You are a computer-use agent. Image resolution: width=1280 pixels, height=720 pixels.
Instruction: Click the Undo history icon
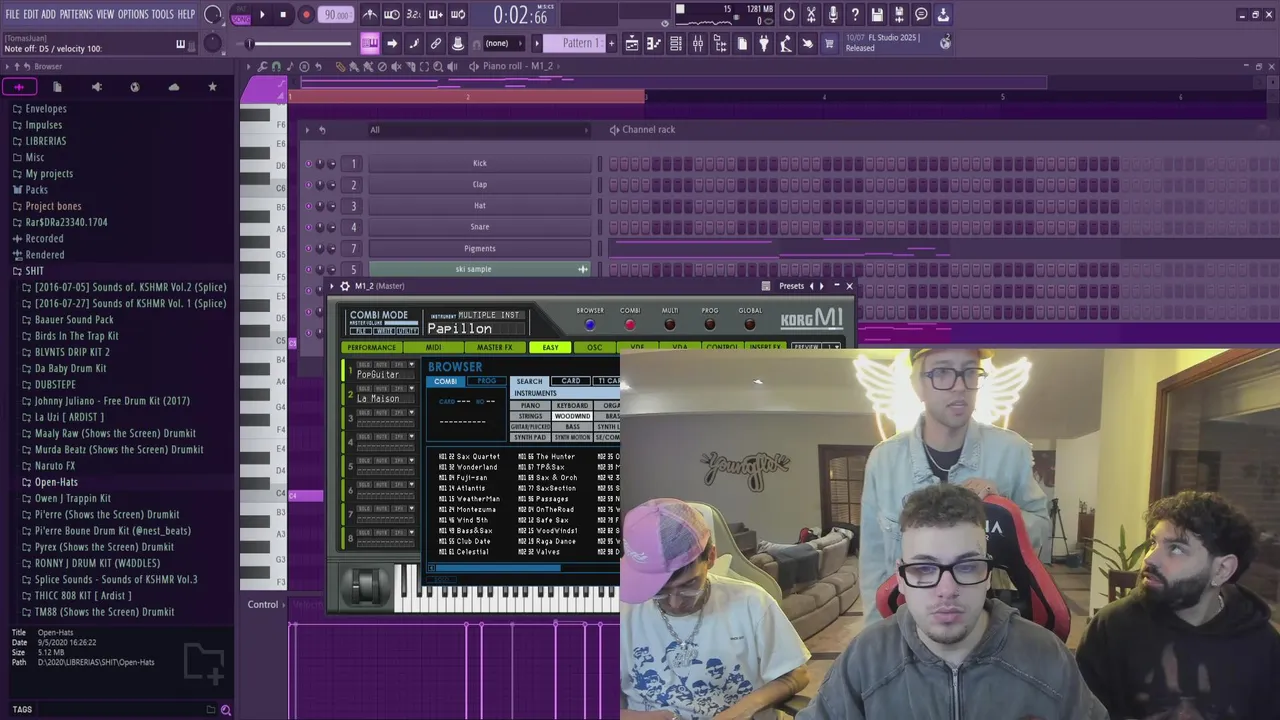point(789,15)
